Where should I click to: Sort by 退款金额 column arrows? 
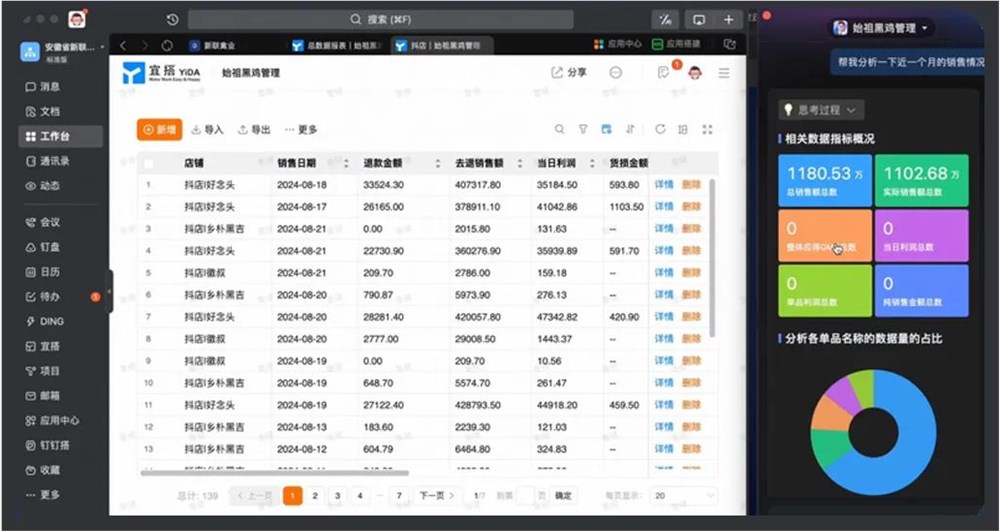click(438, 164)
